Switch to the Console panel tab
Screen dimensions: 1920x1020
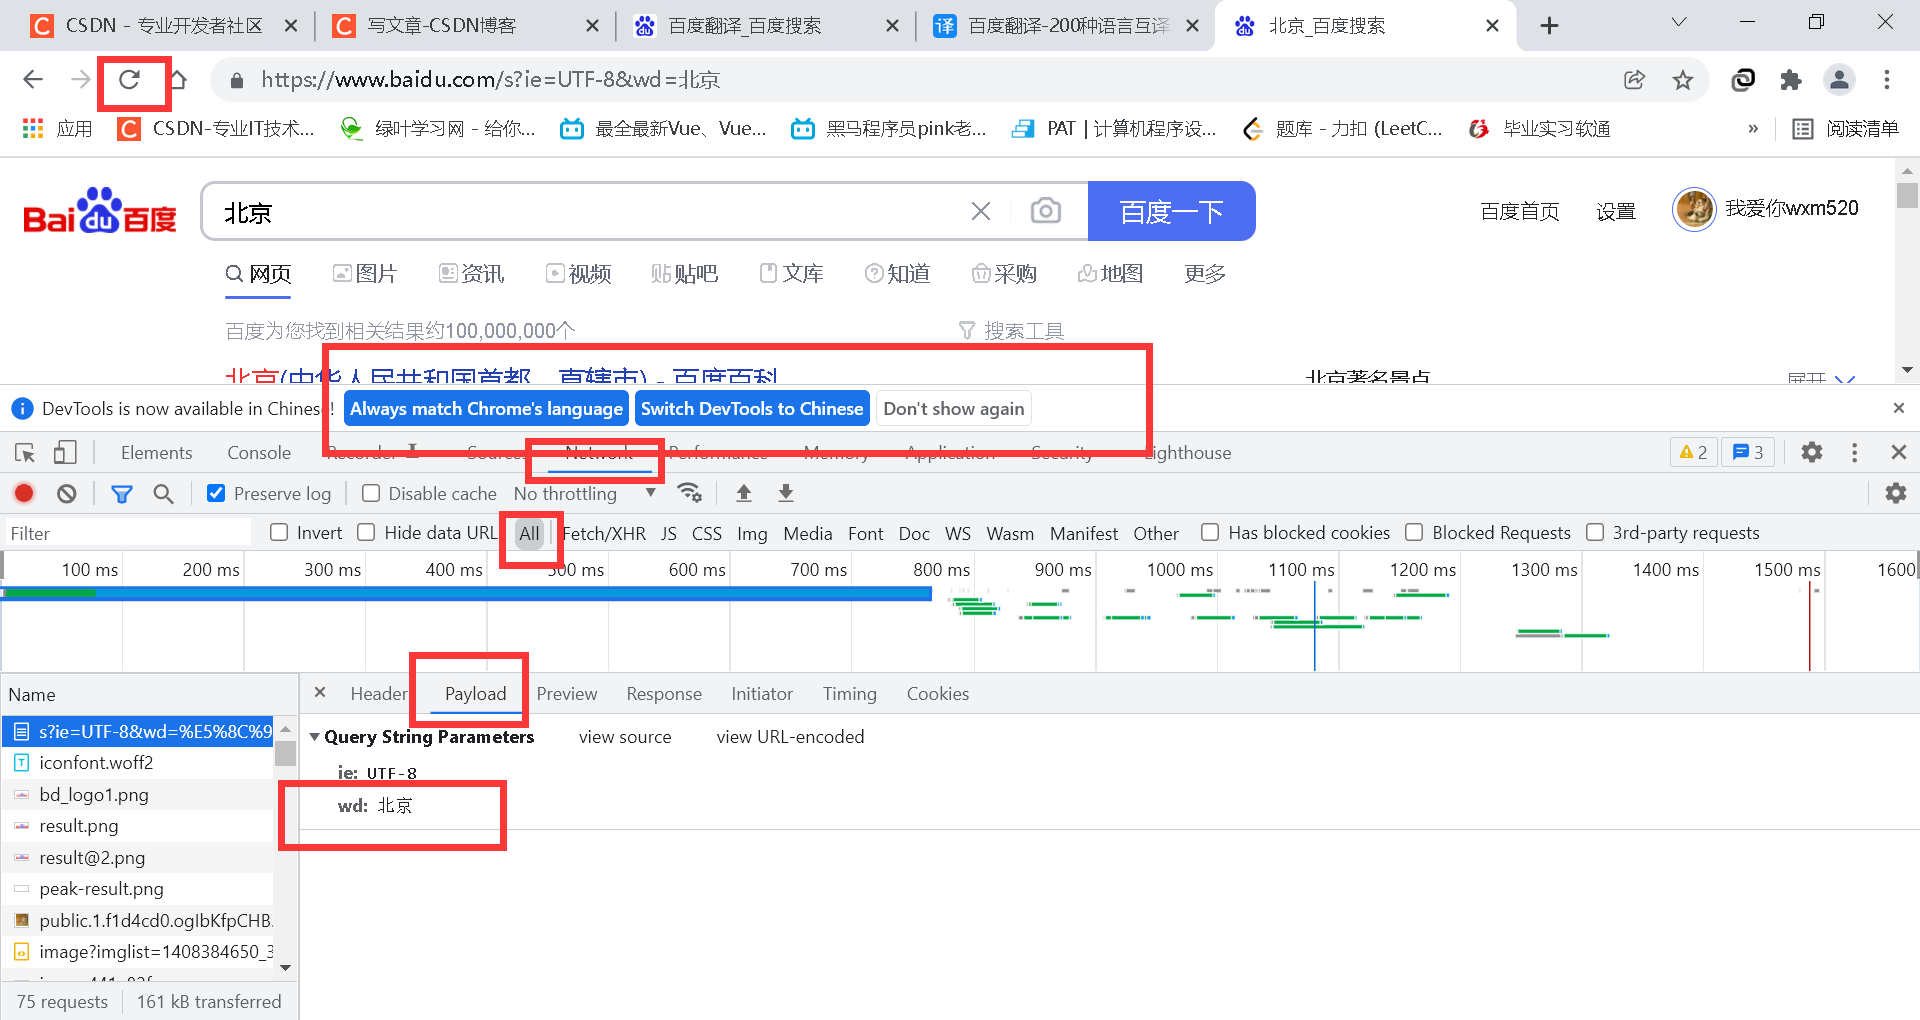[x=259, y=453]
